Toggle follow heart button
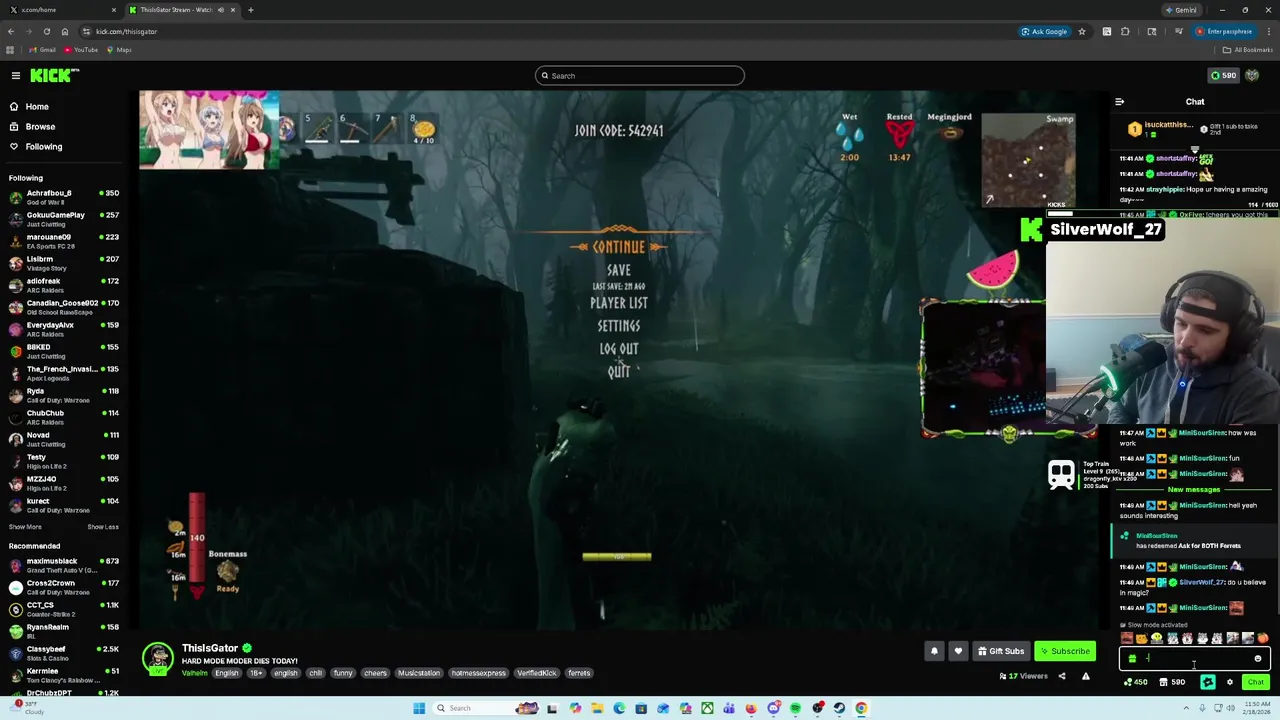 (x=958, y=651)
